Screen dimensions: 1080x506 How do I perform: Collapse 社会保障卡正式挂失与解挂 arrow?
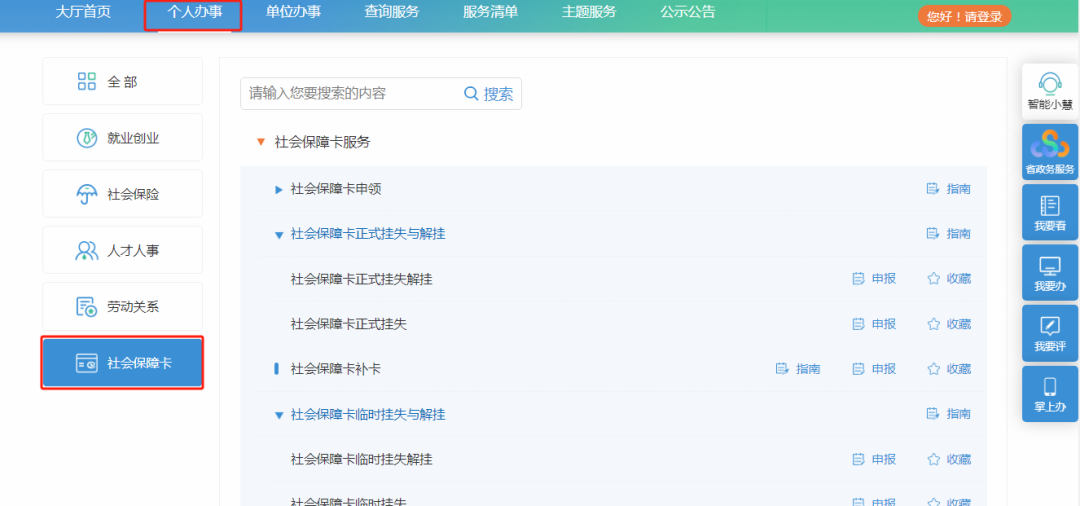click(x=279, y=235)
